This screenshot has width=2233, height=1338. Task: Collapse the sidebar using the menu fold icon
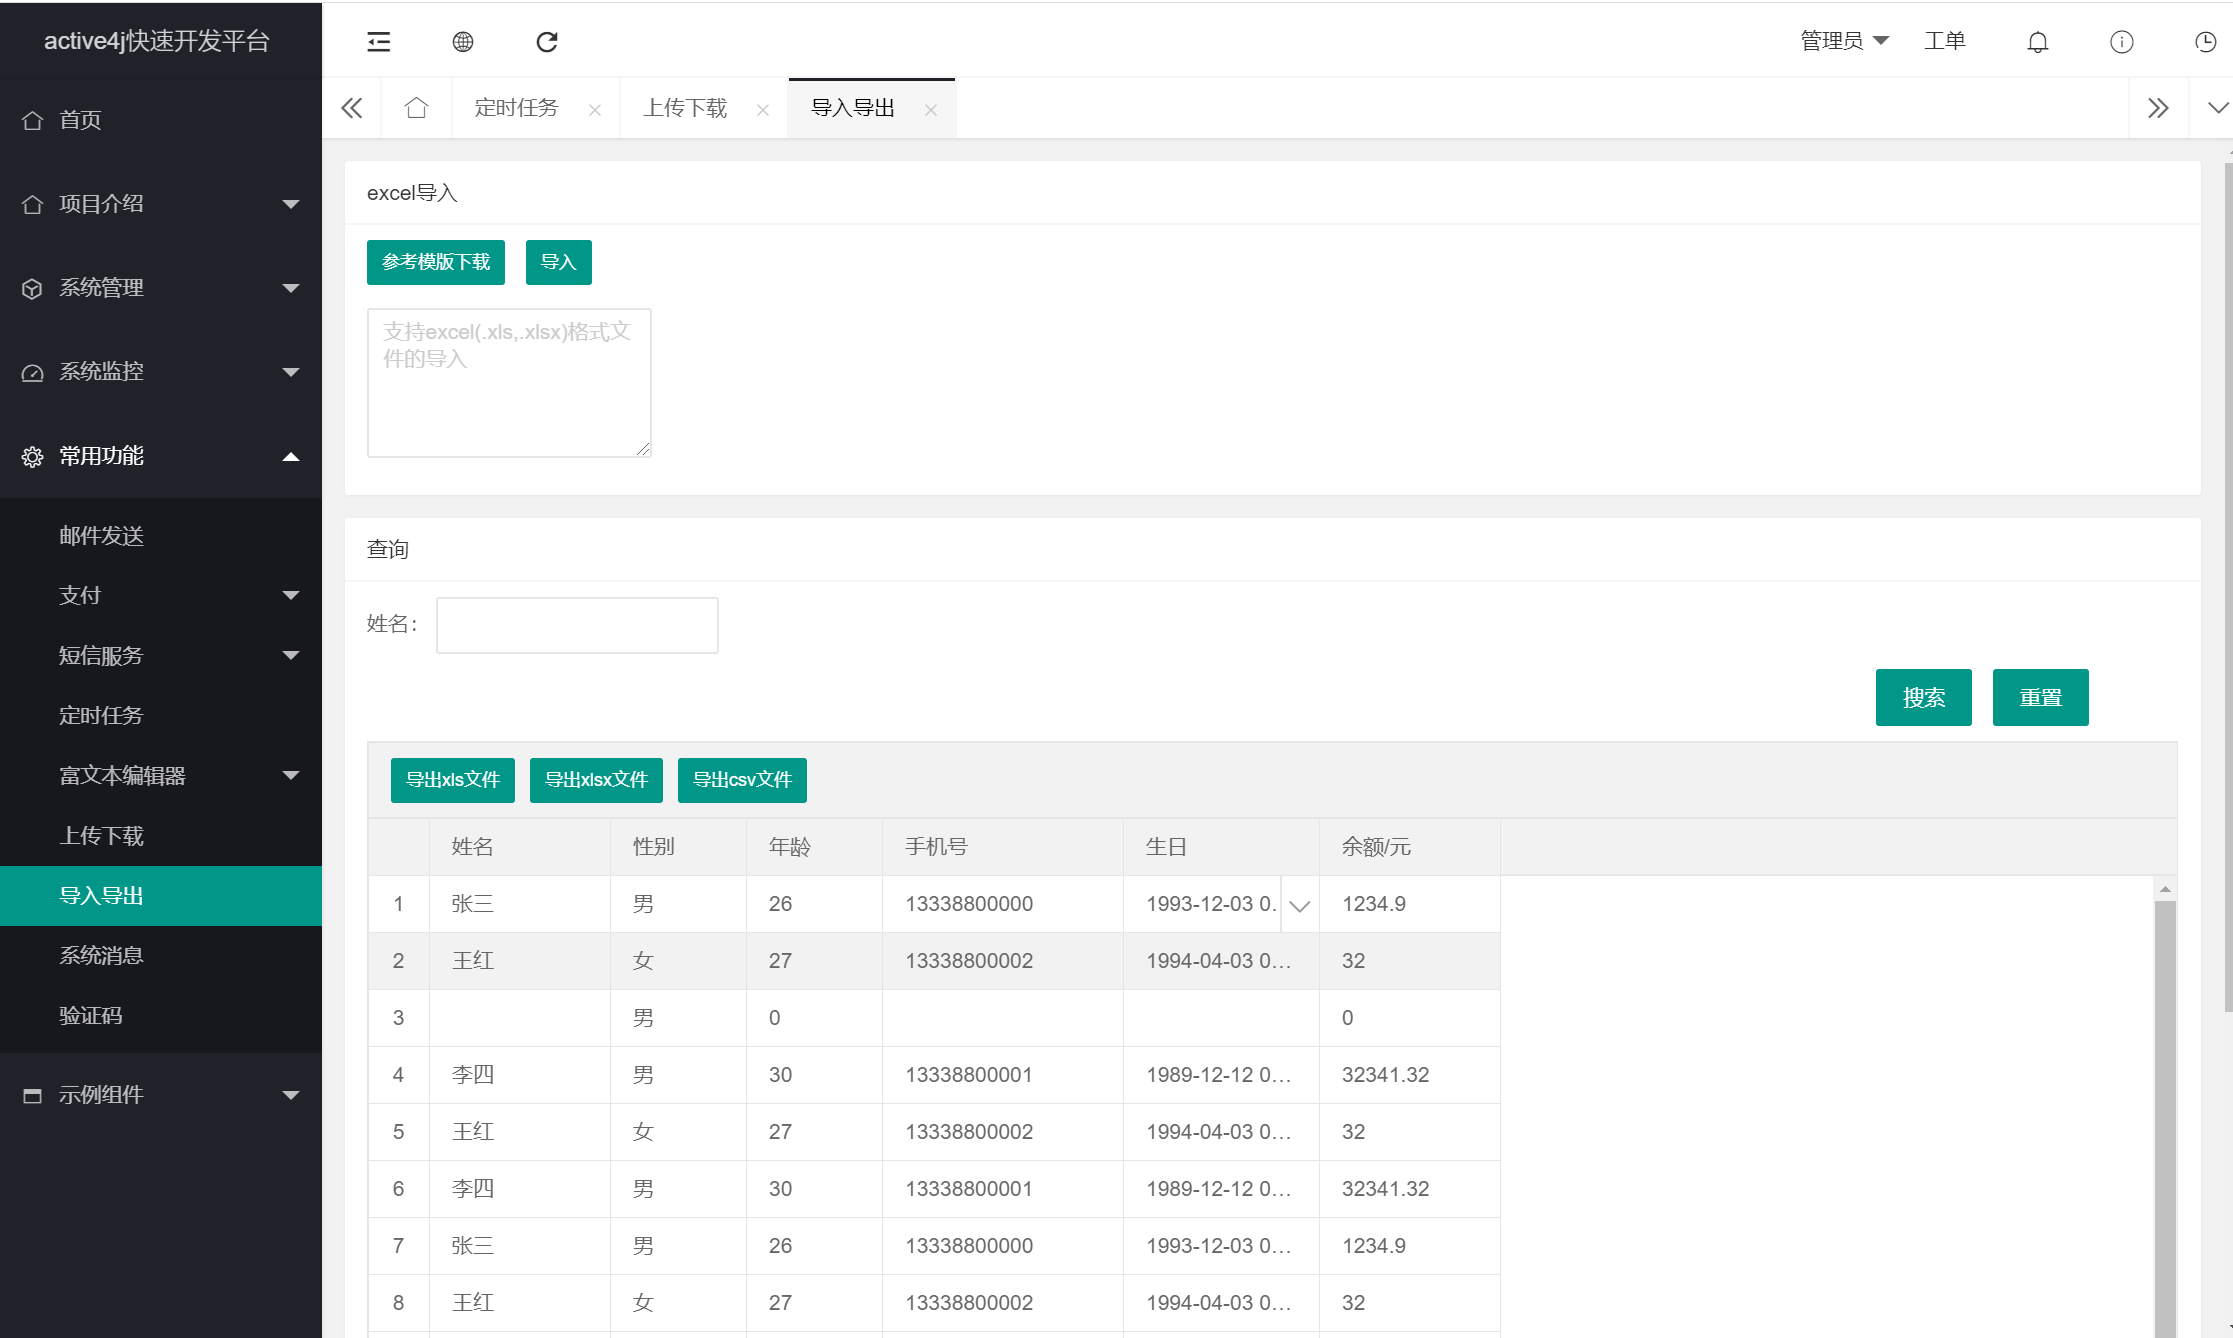point(378,41)
